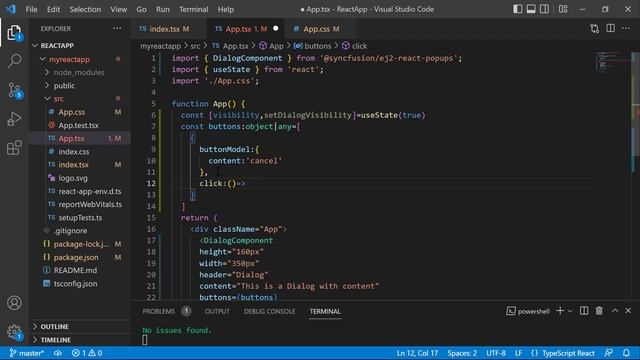Click Explorer views and more actions ellipsis
640x360 pixels.
click(x=117, y=29)
